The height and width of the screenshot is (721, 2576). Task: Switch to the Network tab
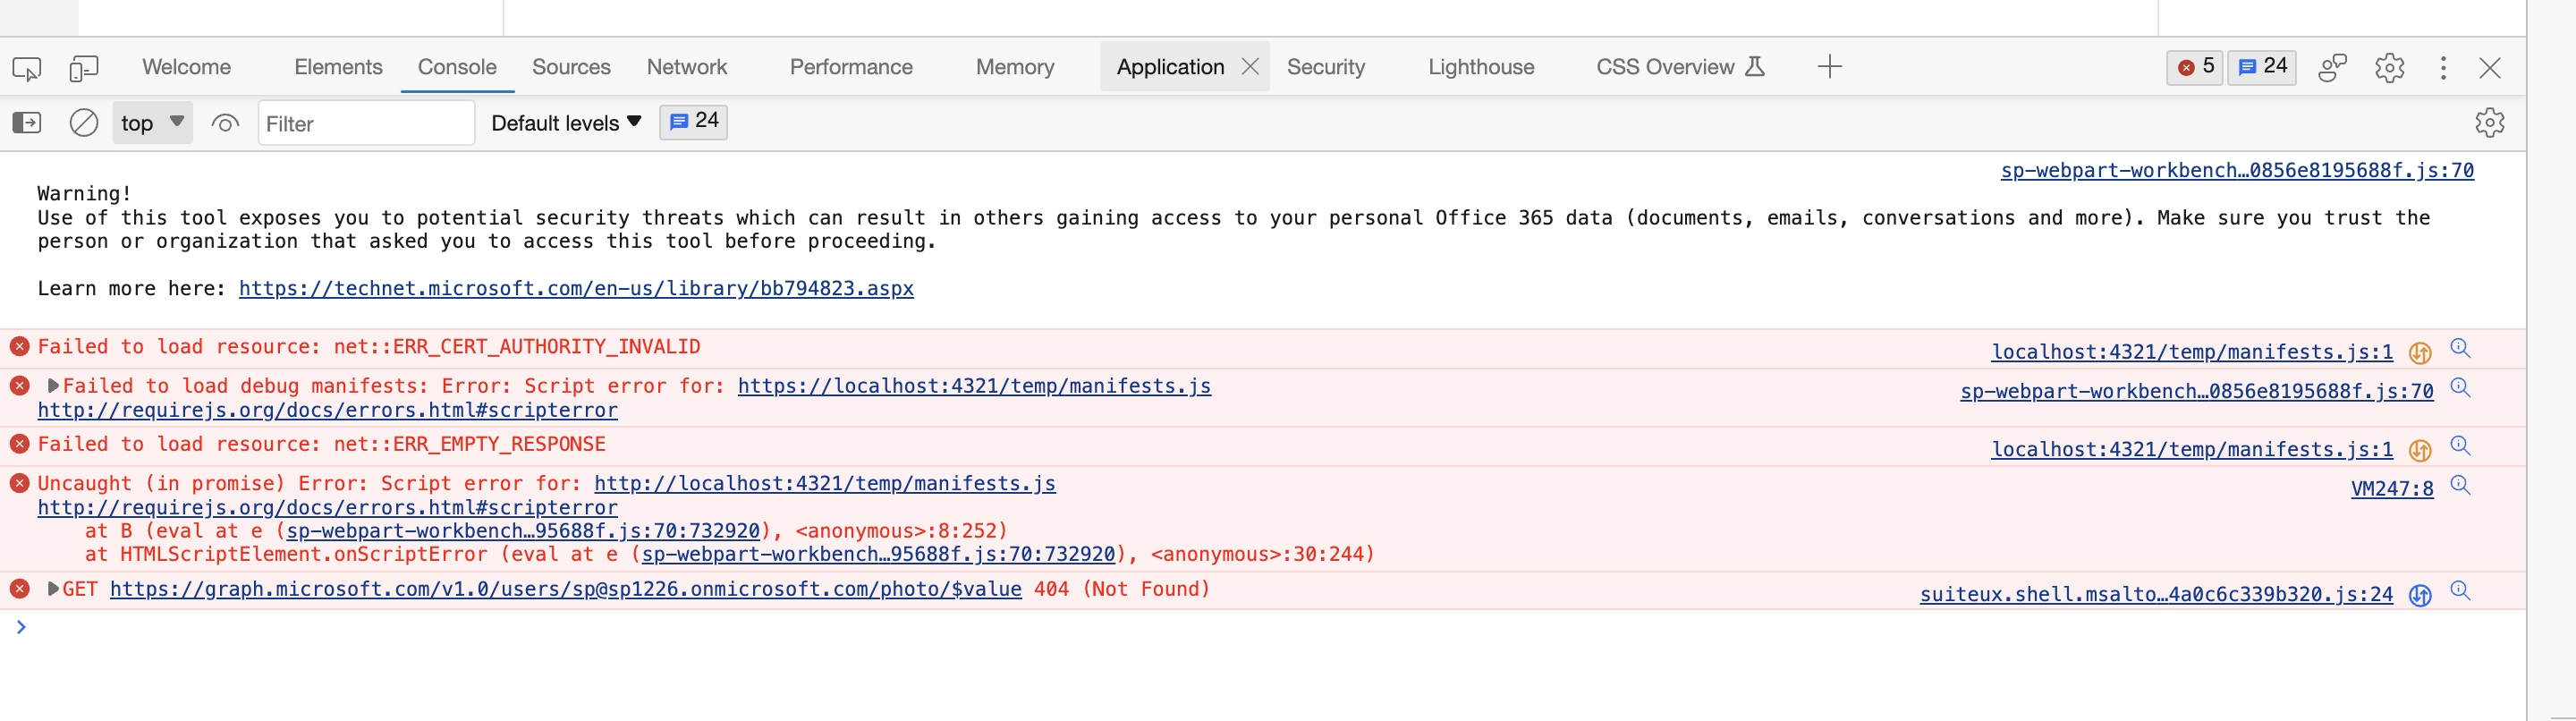[x=686, y=67]
